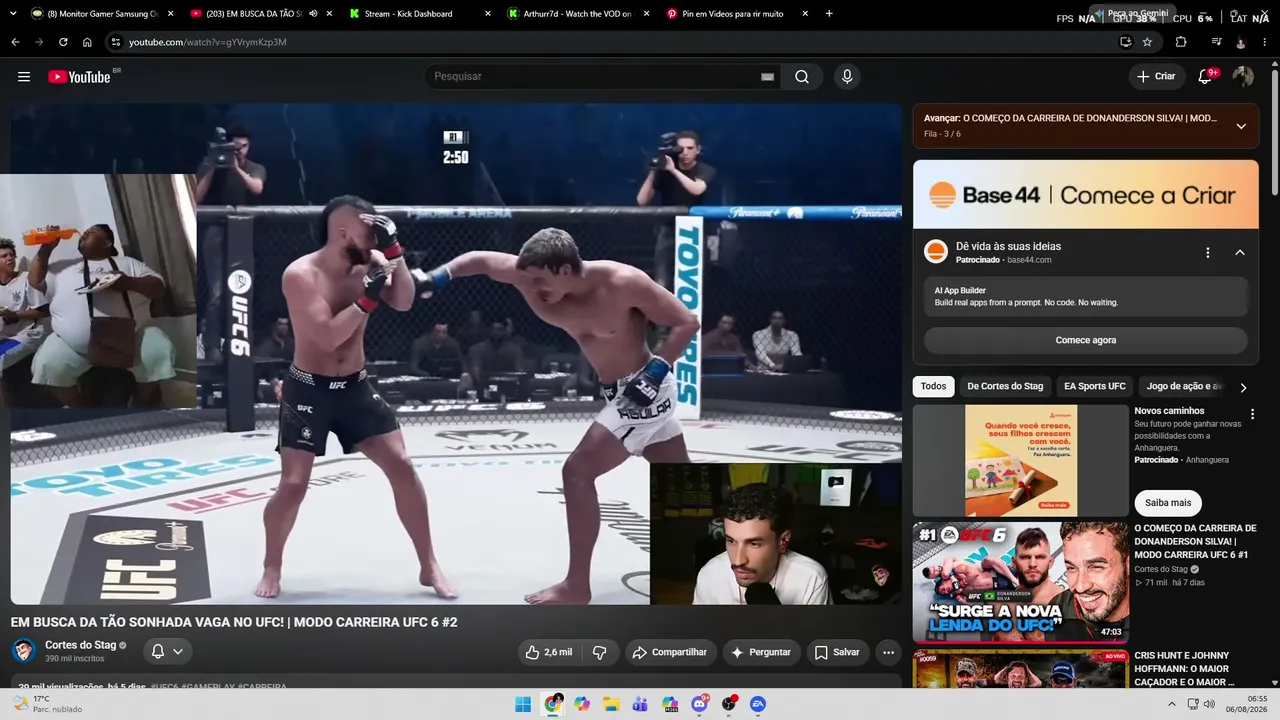Open a new browser tab
The height and width of the screenshot is (720, 1280).
coord(829,14)
